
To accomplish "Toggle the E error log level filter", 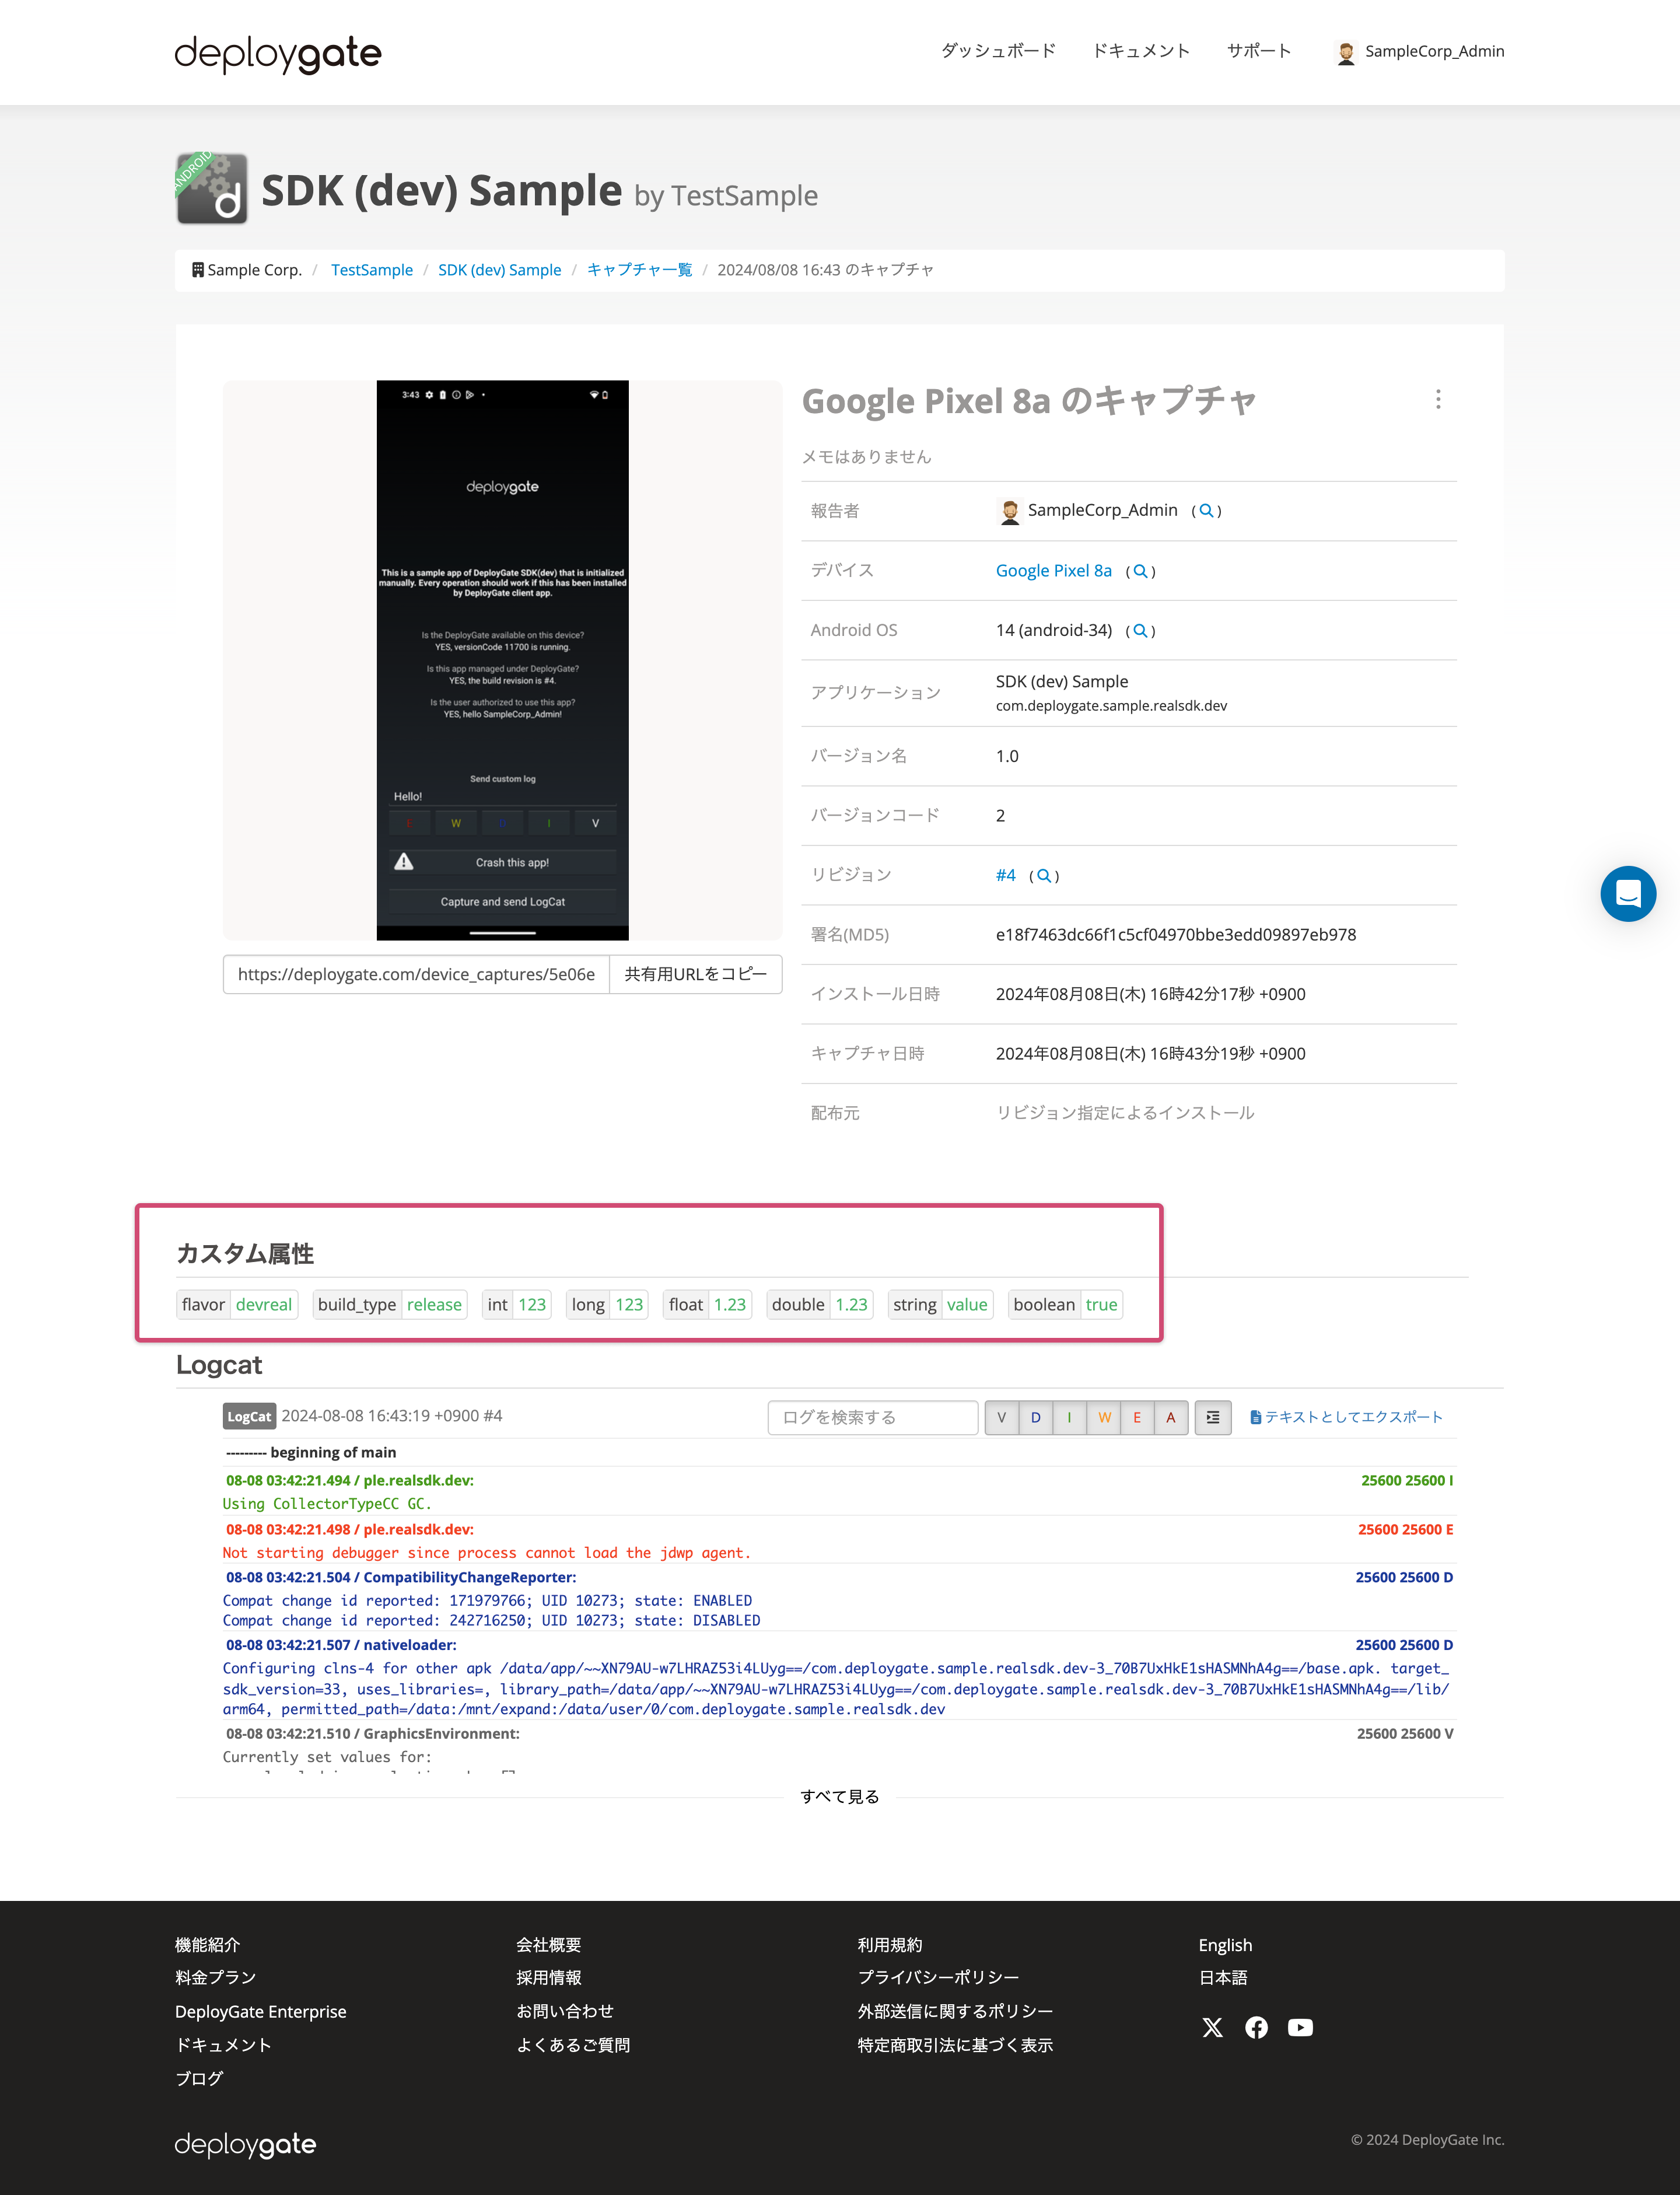I will pyautogui.click(x=1137, y=1417).
